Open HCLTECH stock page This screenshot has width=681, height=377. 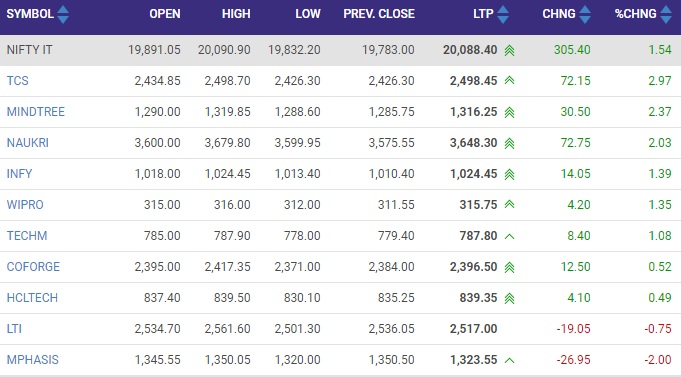pos(32,298)
